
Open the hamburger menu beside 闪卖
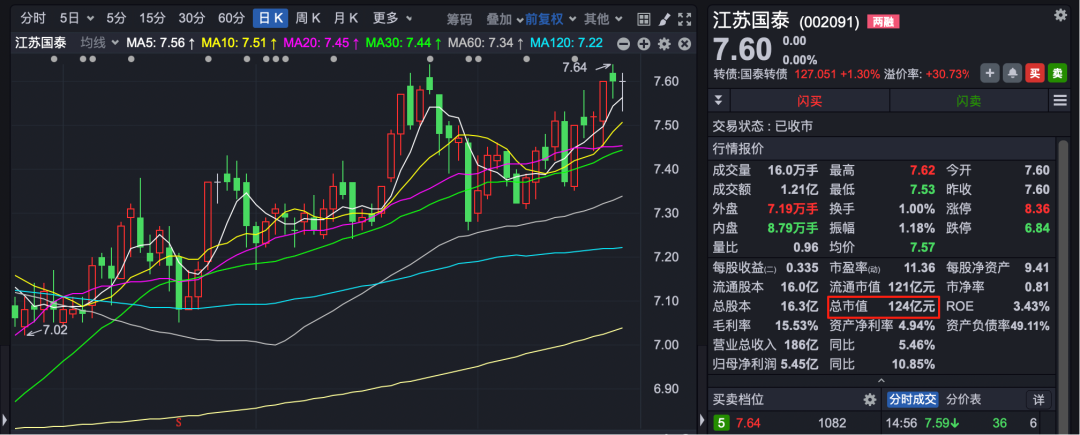pos(1060,100)
